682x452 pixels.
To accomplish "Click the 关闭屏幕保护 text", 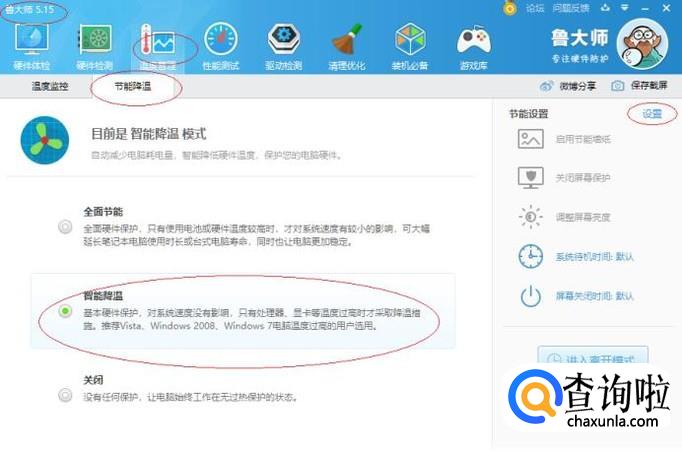I will (583, 177).
